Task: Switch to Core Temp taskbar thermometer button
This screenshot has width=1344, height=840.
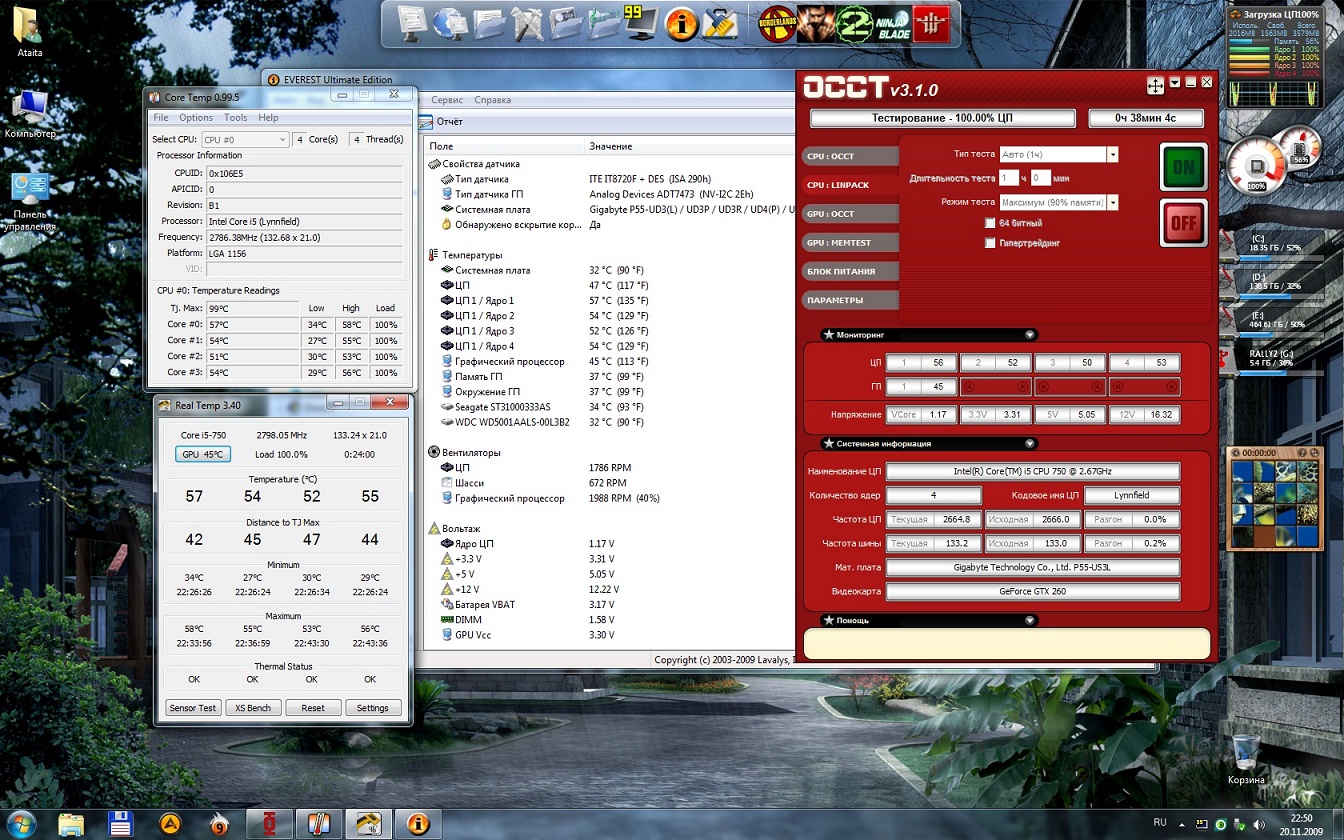Action: click(x=319, y=824)
